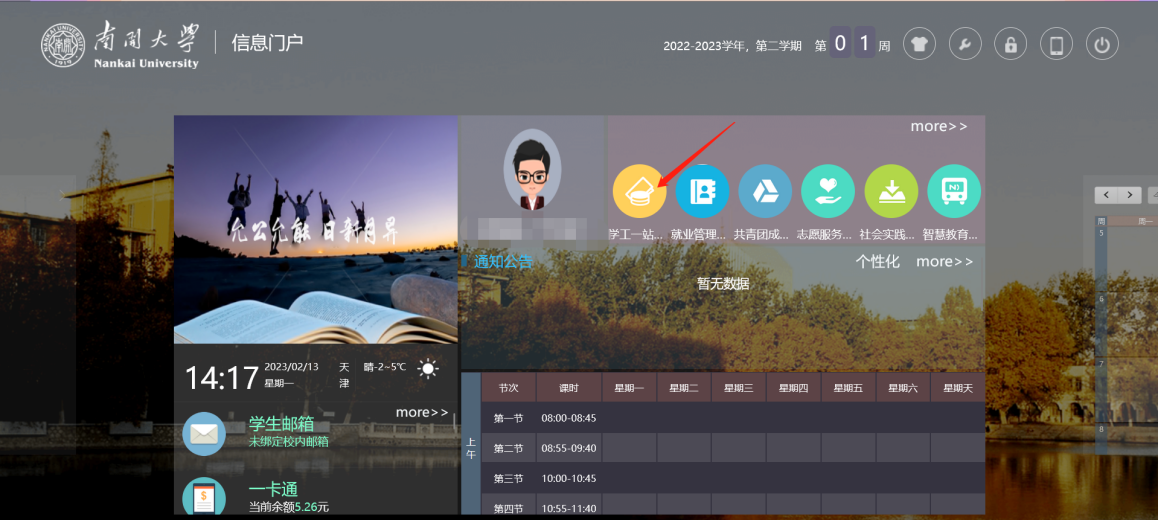The height and width of the screenshot is (520, 1158).
Task: Click the 社会实践 social practice icon
Action: tap(891, 192)
